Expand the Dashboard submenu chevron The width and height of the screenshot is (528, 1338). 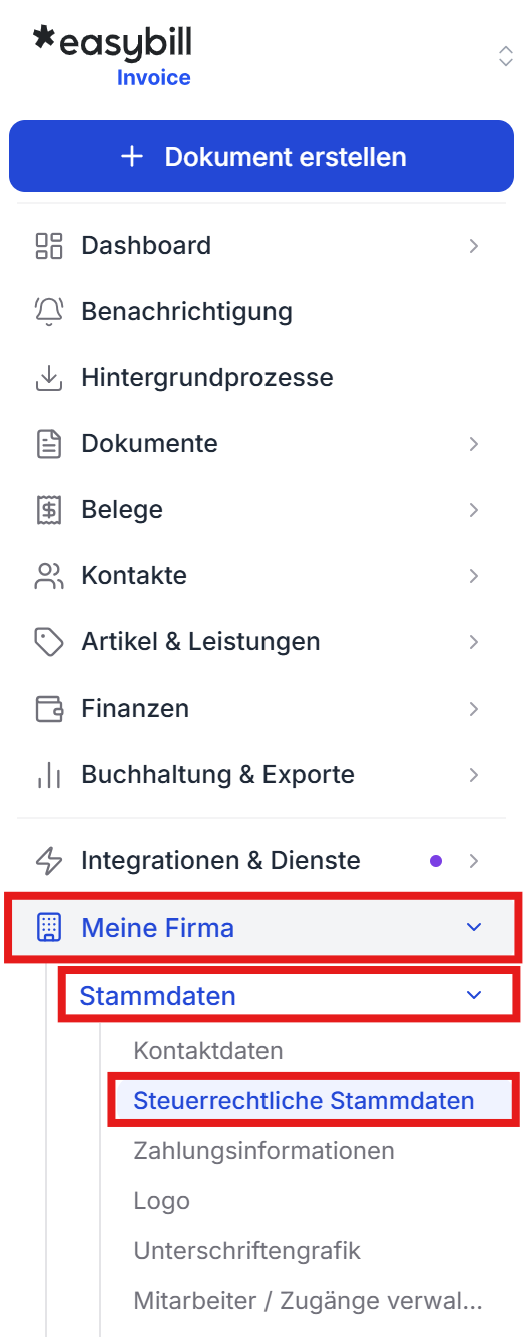tap(474, 246)
